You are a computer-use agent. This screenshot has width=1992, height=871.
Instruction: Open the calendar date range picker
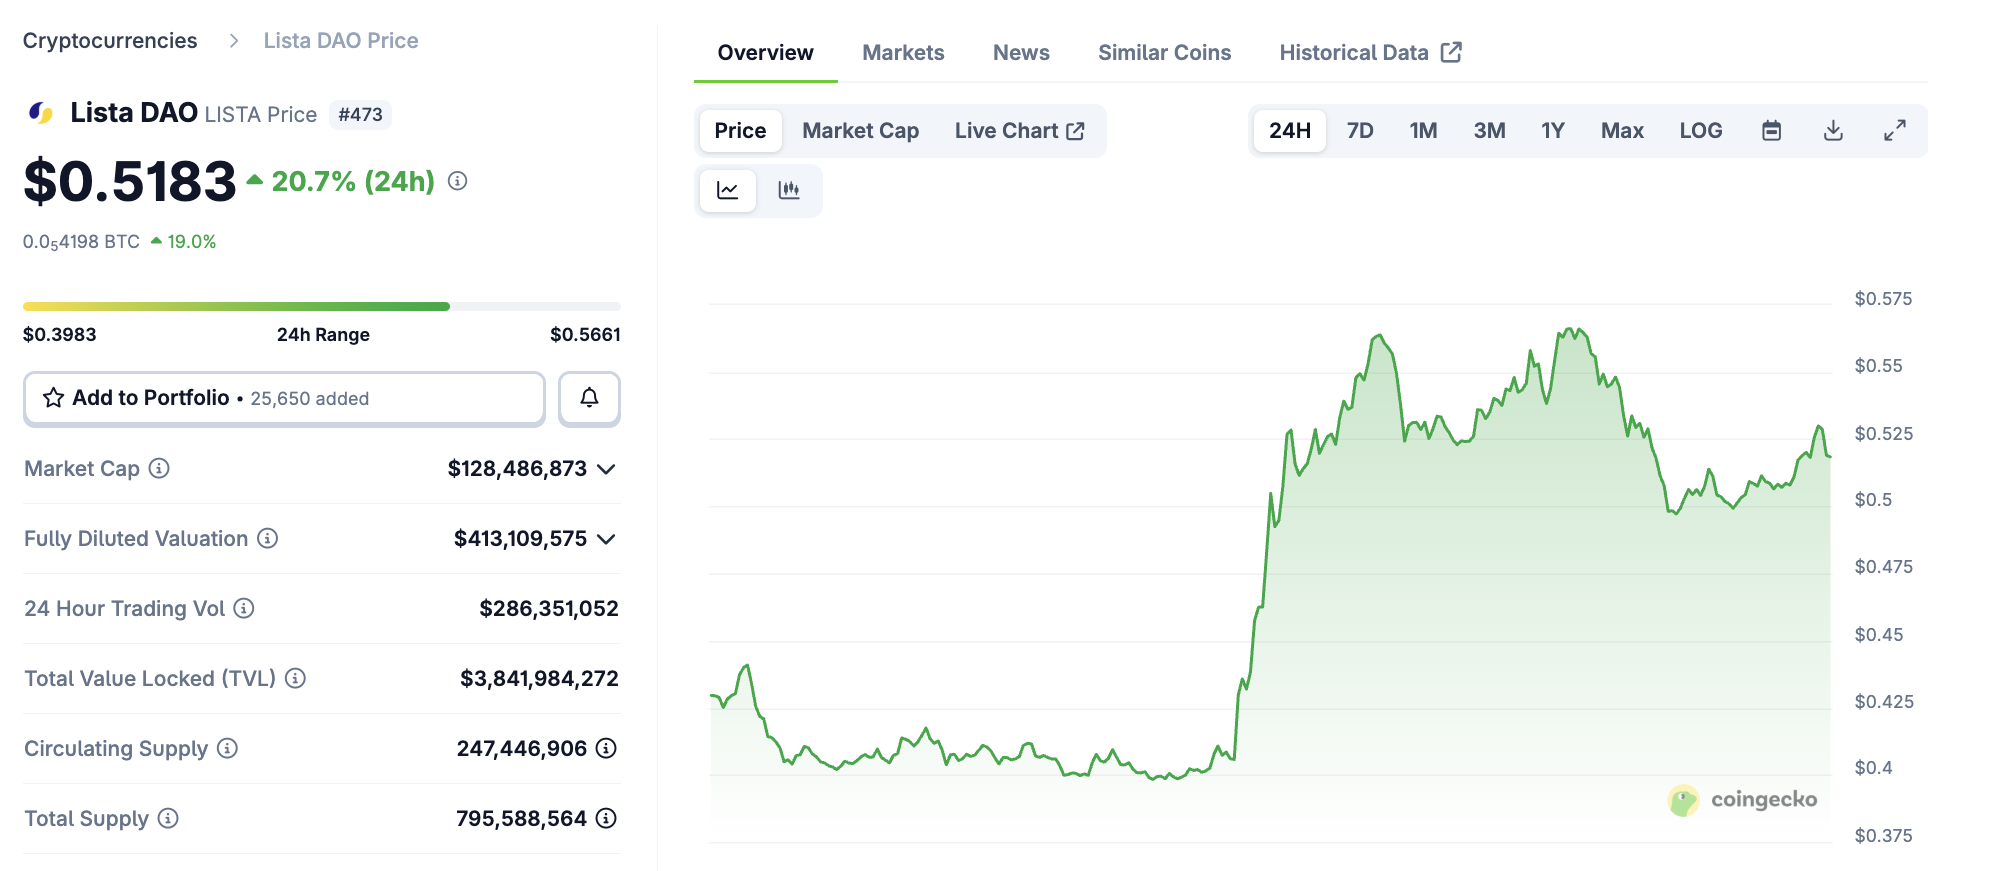[x=1771, y=131]
